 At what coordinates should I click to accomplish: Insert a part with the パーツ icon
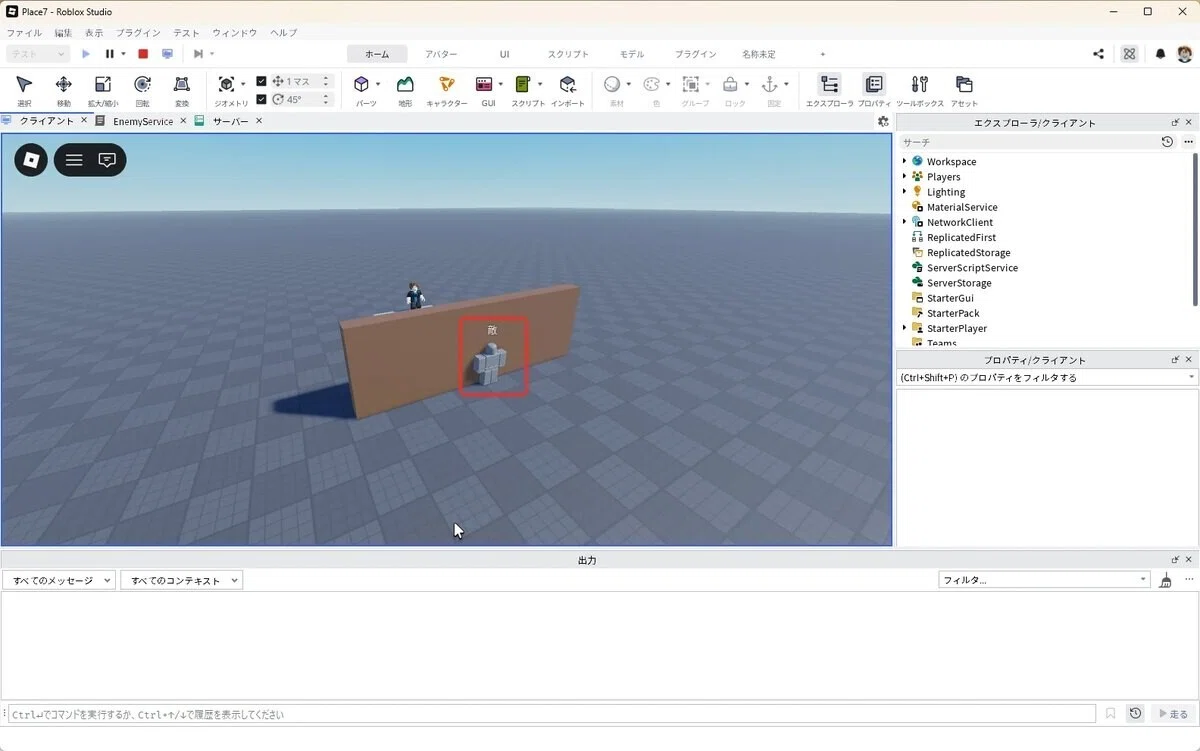tap(361, 85)
